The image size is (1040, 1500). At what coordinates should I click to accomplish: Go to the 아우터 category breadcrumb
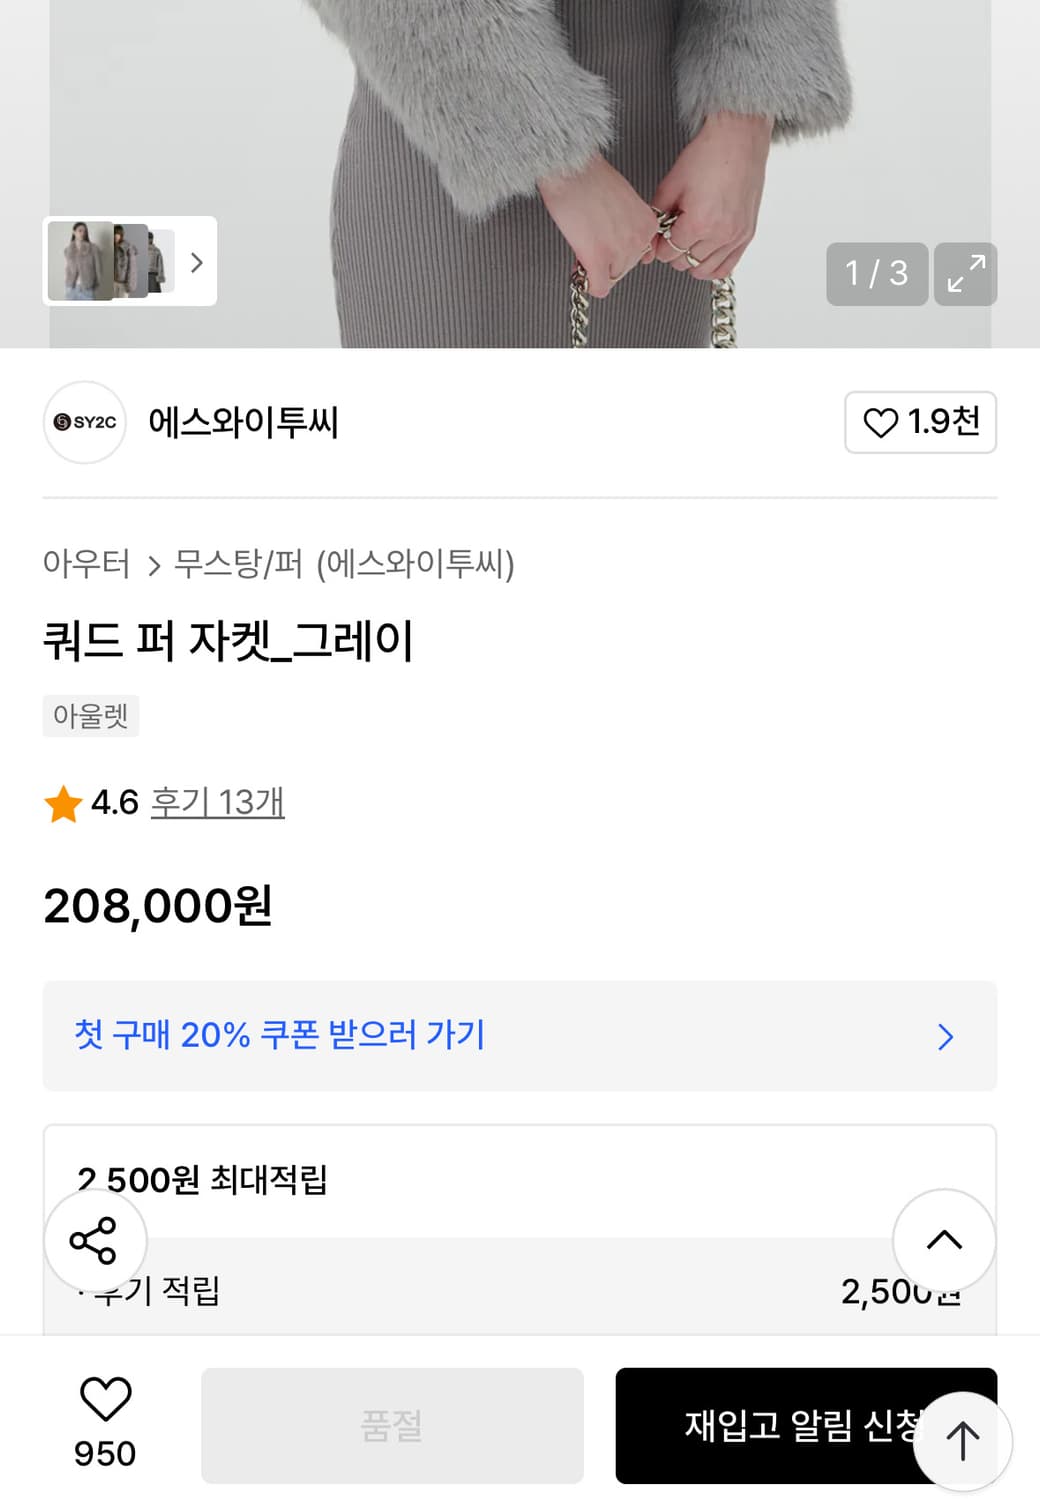(x=86, y=564)
